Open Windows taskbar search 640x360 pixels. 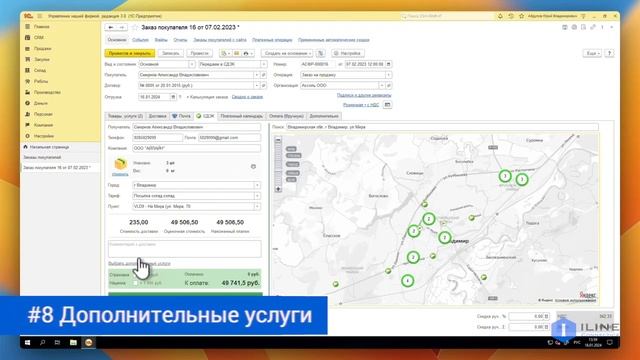pyautogui.click(x=42, y=342)
